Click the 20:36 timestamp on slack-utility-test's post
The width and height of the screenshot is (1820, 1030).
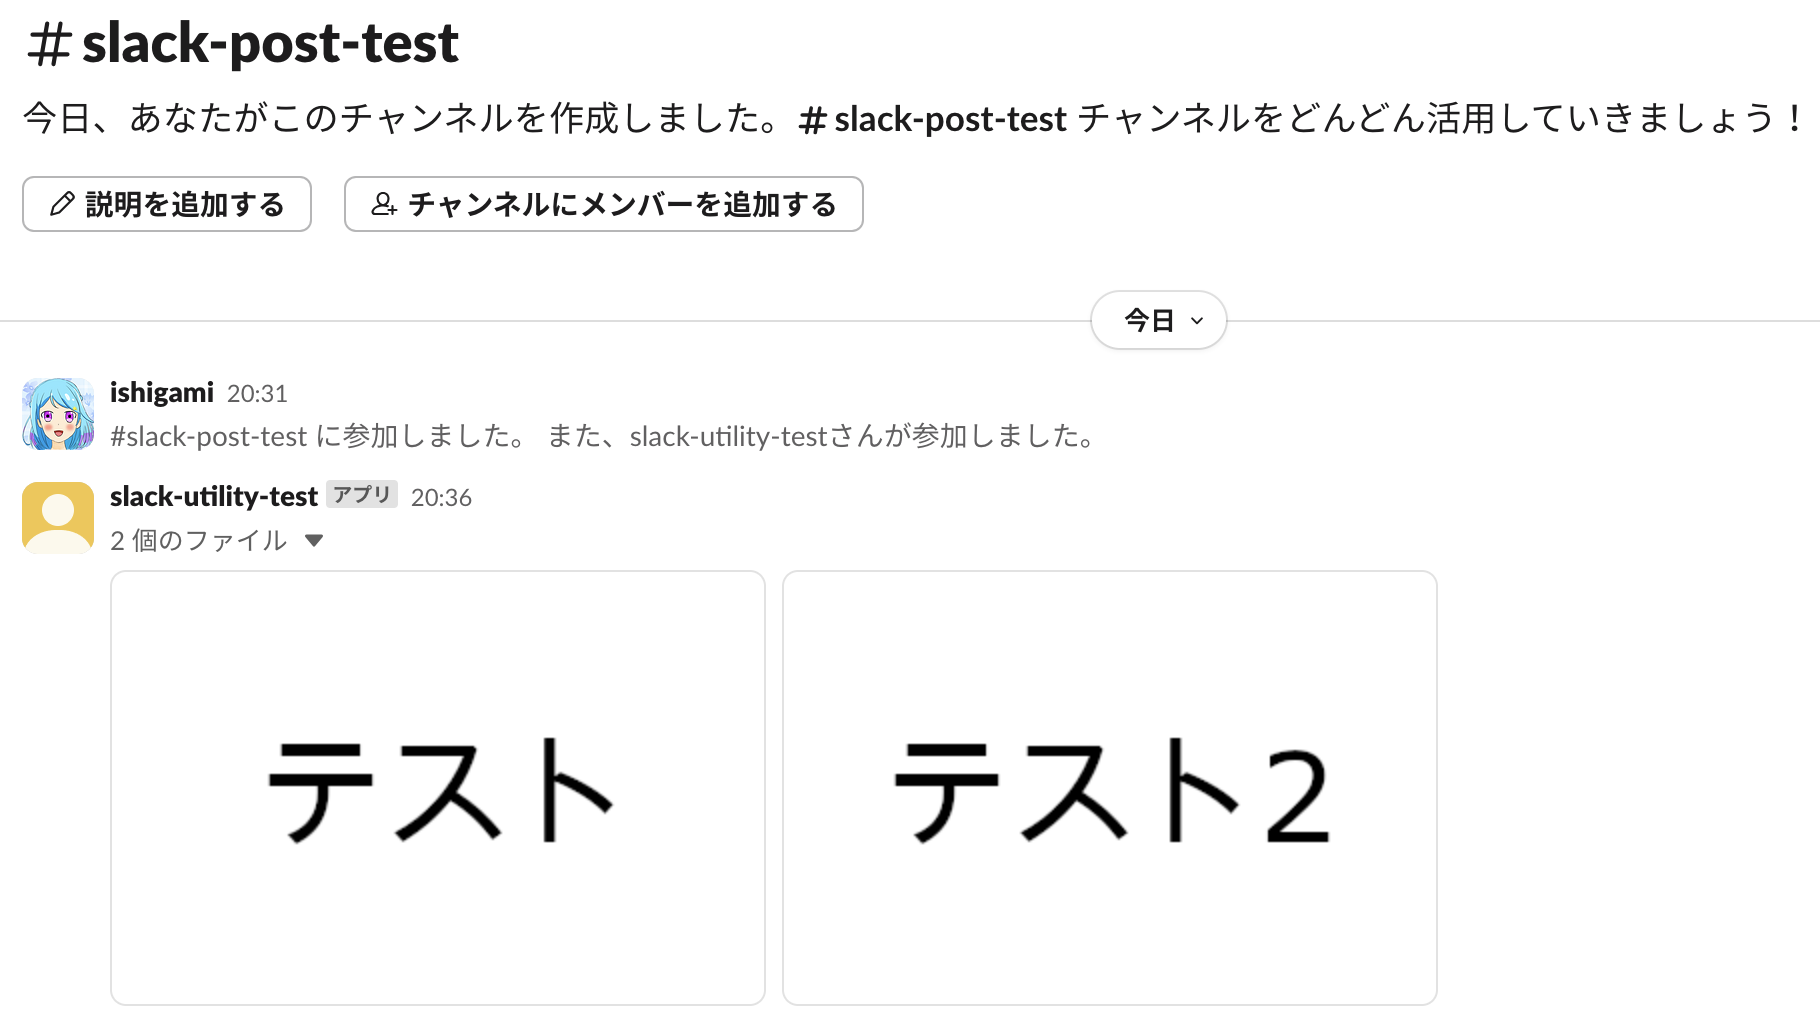(441, 496)
